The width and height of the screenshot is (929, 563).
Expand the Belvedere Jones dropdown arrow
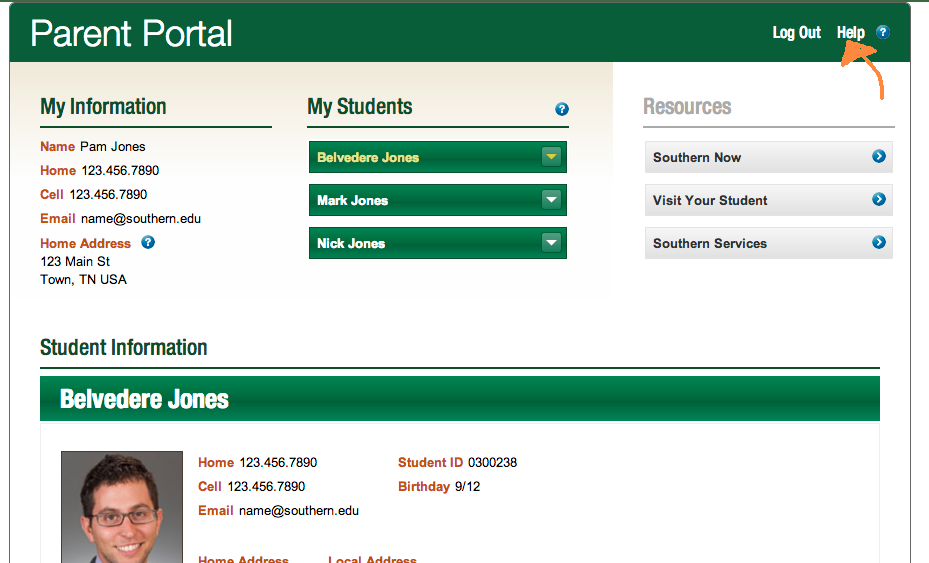click(x=551, y=157)
